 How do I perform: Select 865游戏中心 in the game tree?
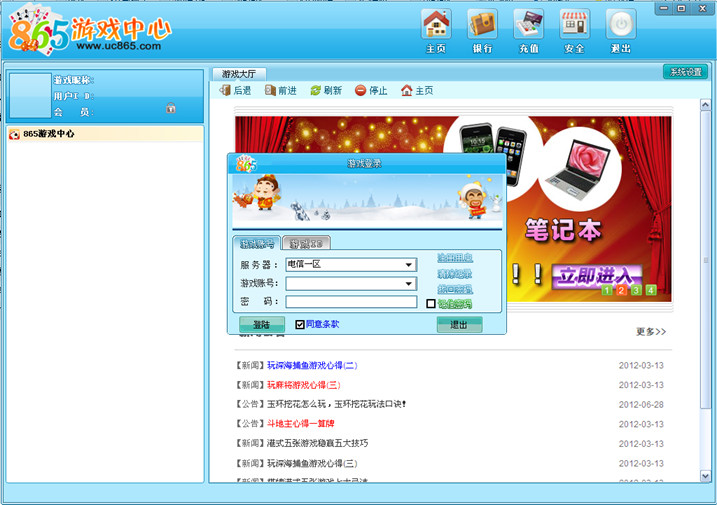[105, 134]
